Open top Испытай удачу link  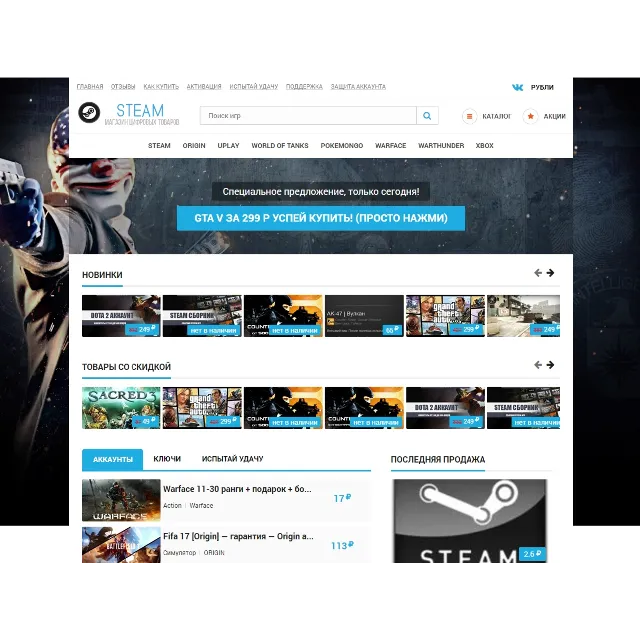(253, 87)
